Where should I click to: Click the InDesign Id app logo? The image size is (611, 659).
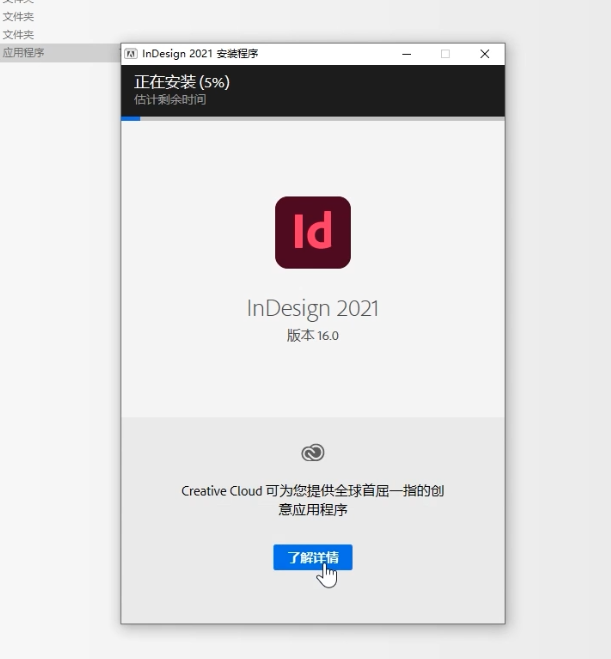pyautogui.click(x=313, y=232)
